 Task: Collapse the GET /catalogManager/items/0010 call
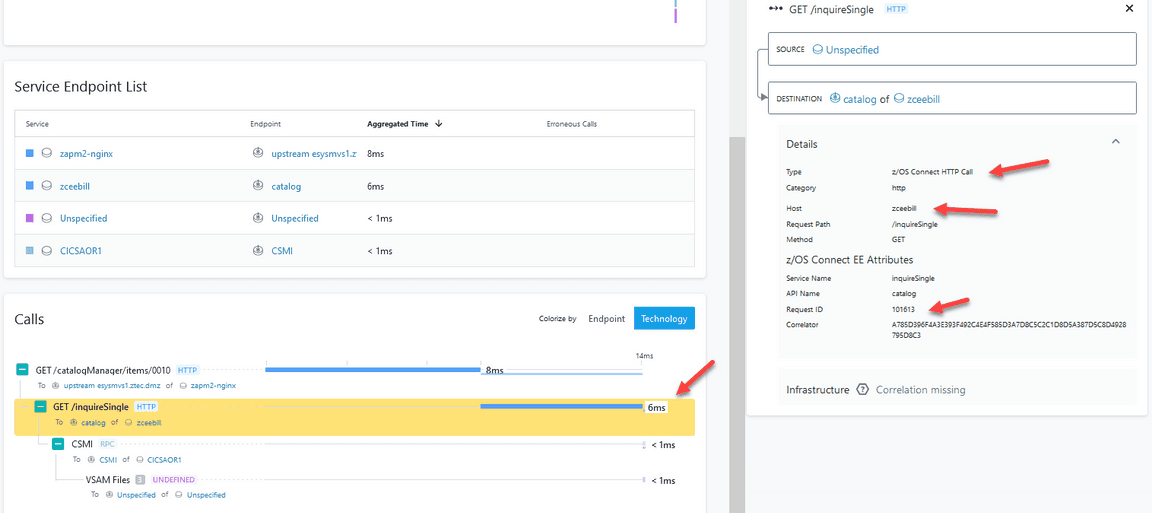coord(23,370)
